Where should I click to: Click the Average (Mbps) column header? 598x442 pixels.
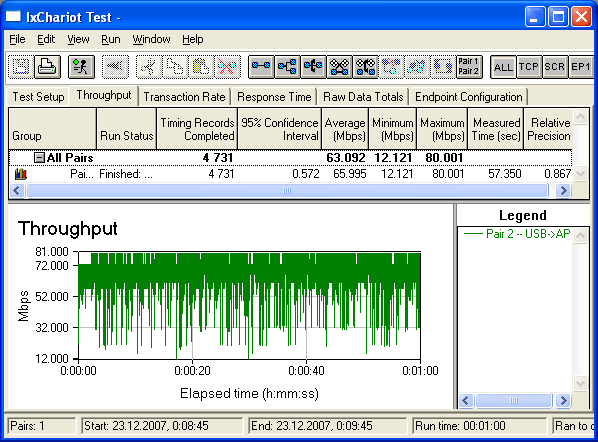point(345,129)
